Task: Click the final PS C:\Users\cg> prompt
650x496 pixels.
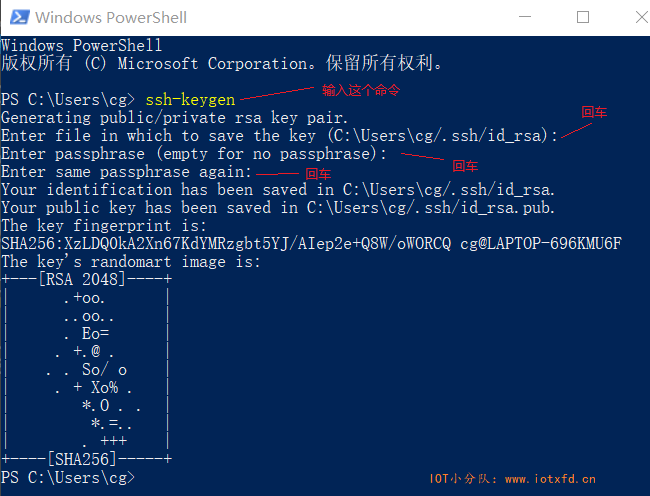Action: point(68,477)
